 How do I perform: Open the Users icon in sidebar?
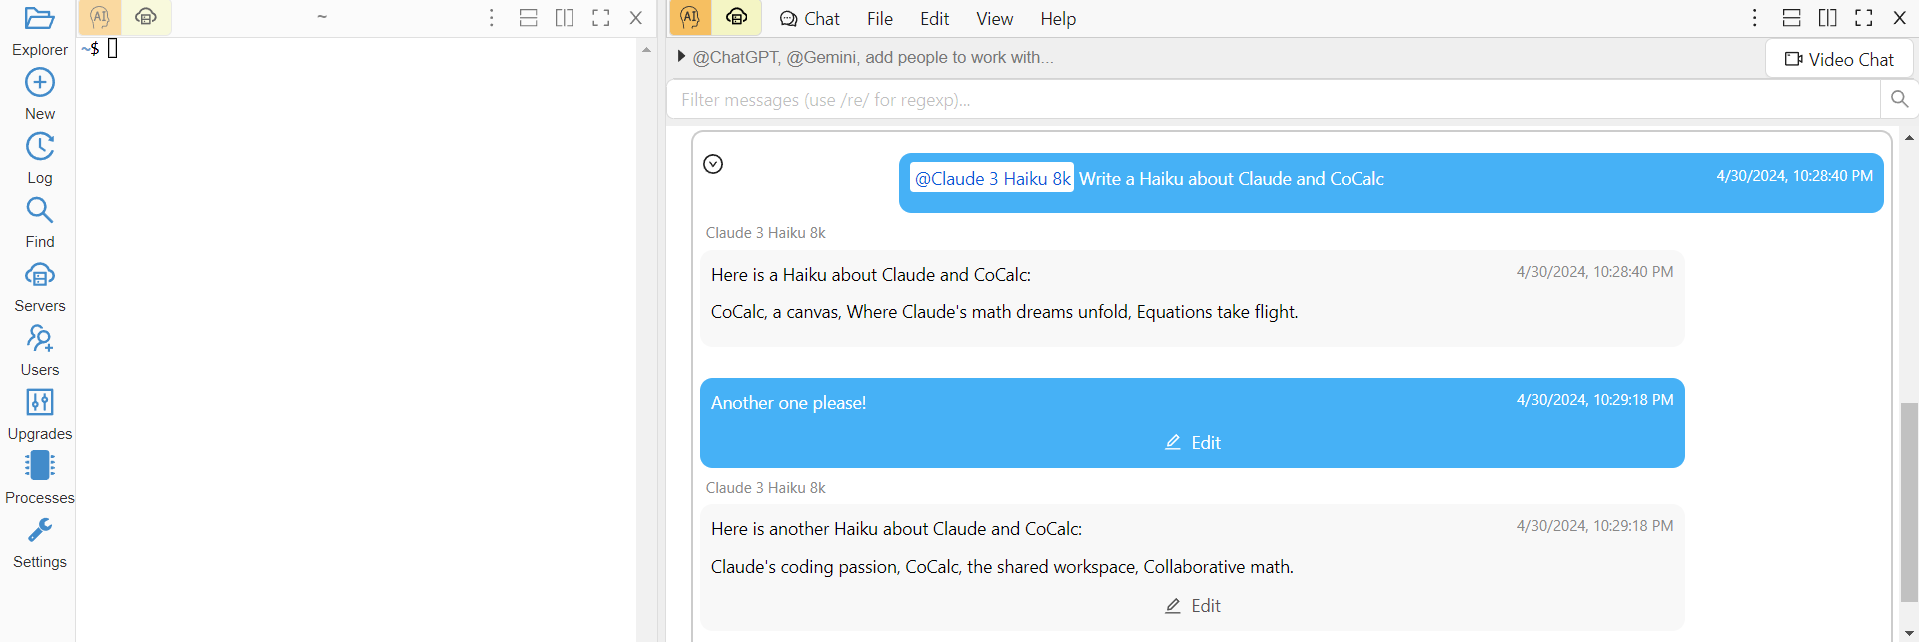point(40,339)
